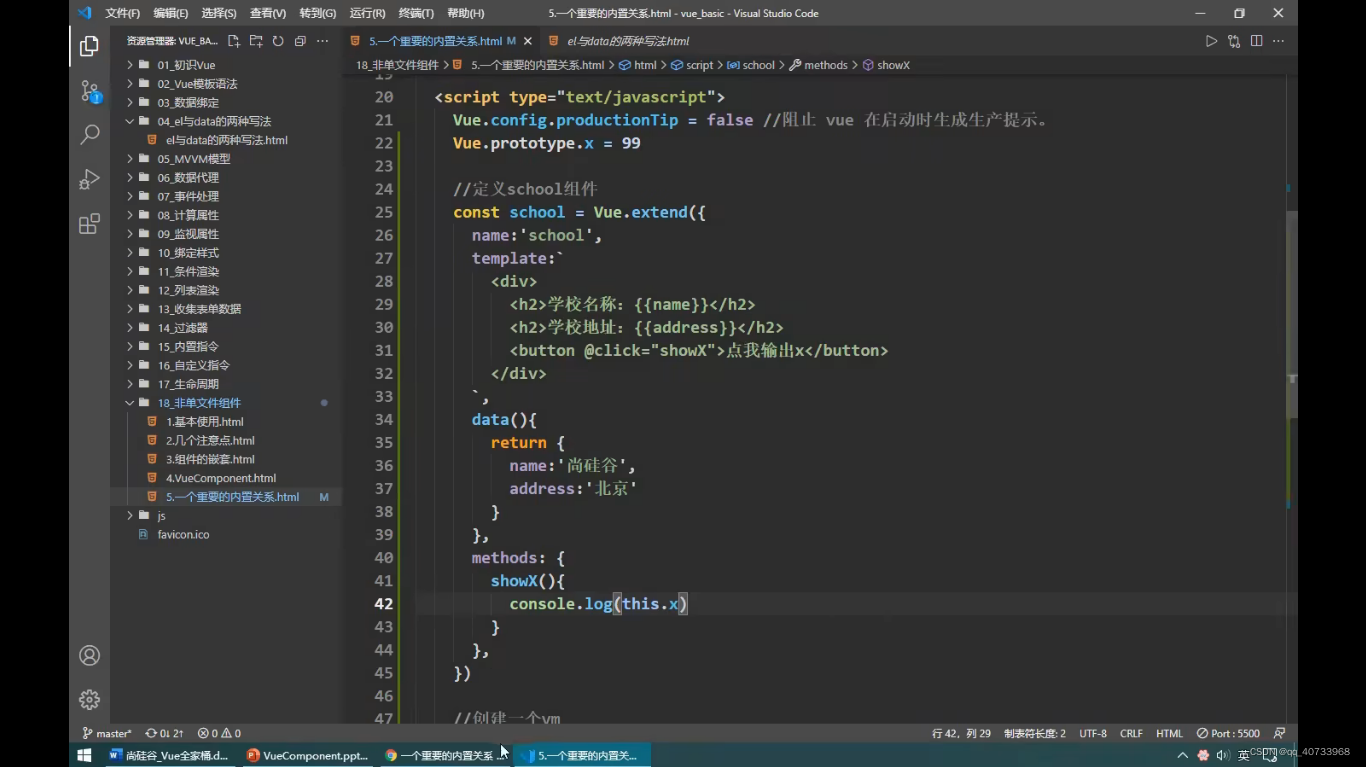
Task: Click 行 42, 列 29 cursor position
Action: [x=961, y=733]
